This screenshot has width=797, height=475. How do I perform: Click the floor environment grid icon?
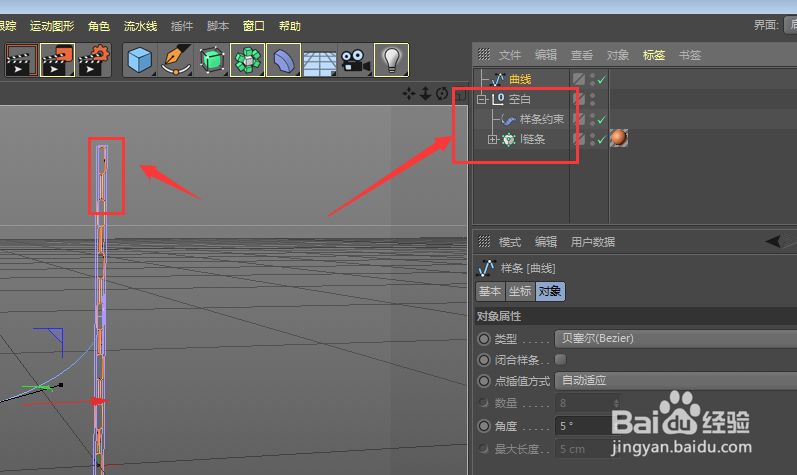click(x=320, y=62)
